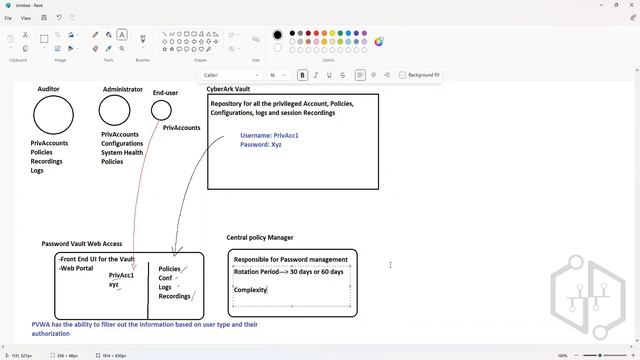Image resolution: width=640 pixels, height=360 pixels.
Task: Click the share icon at top right
Action: coord(633,18)
